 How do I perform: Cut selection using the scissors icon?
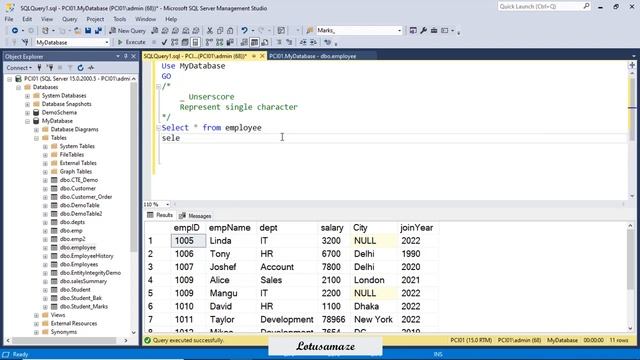pyautogui.click(x=210, y=31)
